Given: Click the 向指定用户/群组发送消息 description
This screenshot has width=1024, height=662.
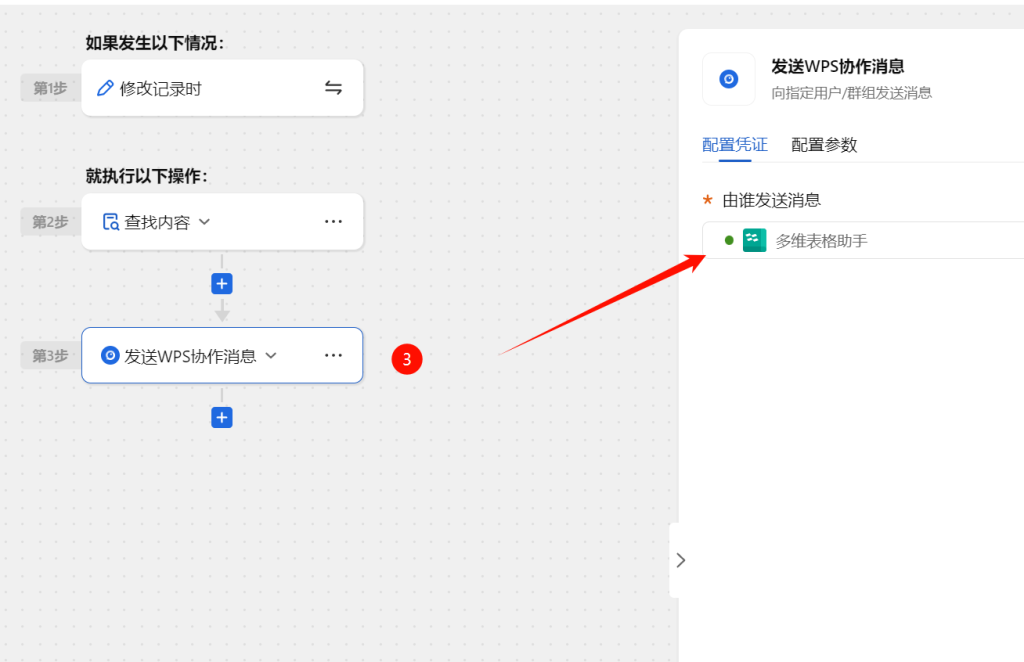Looking at the screenshot, I should [852, 93].
